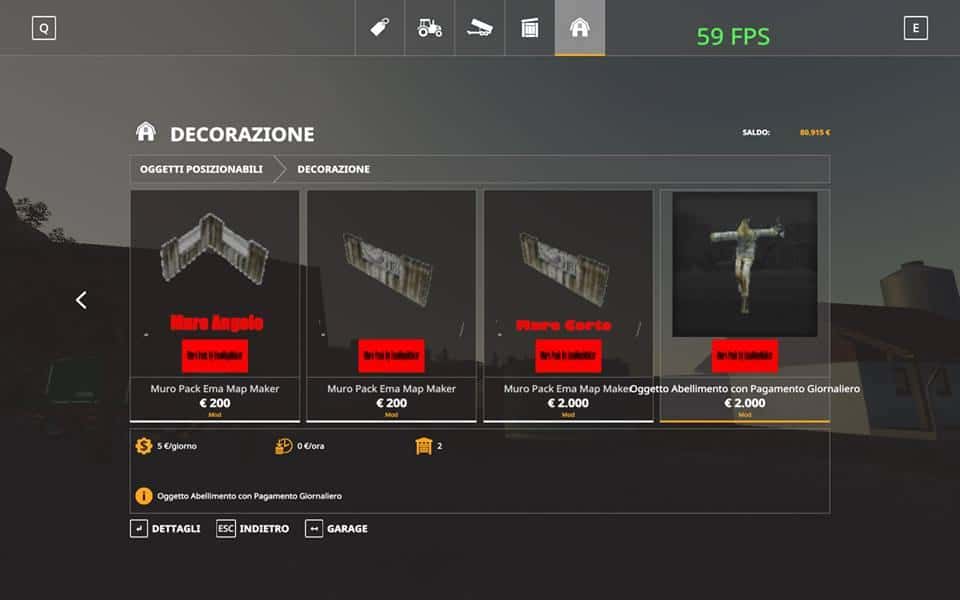Open the container objects category icon

tap(530, 28)
